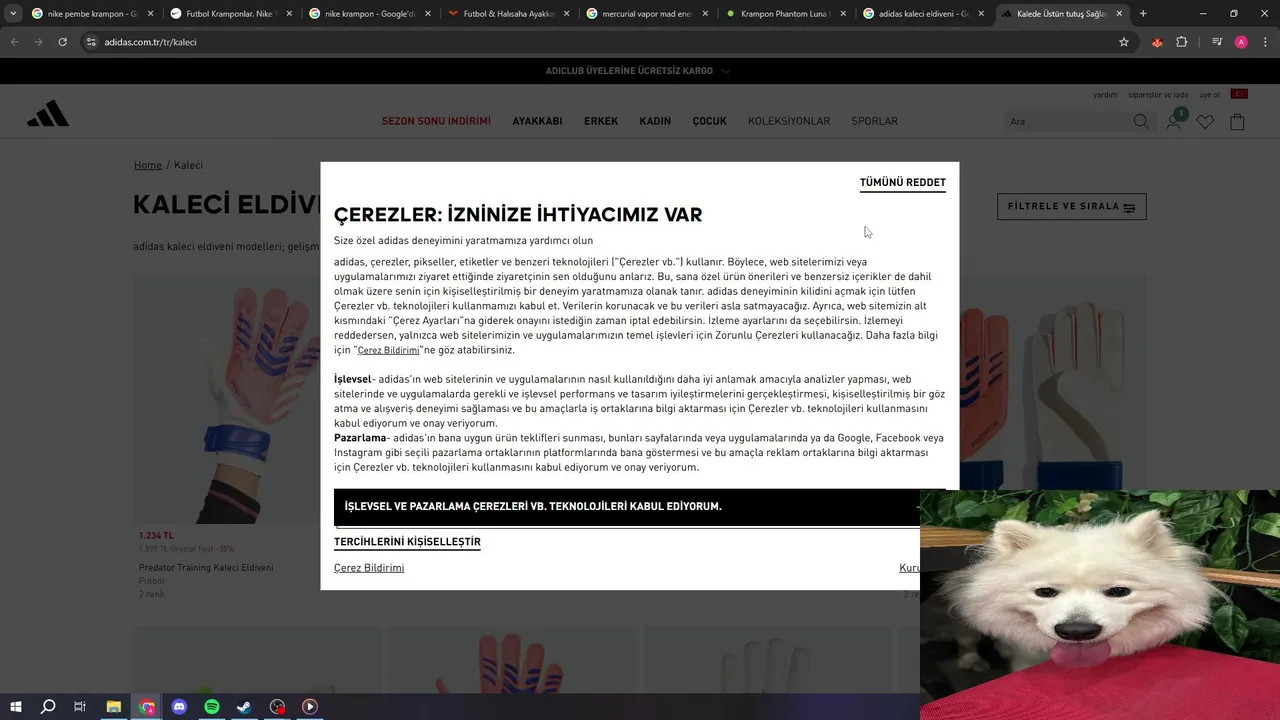Viewport: 1280px width, 720px height.
Task: View site information icon in address bar
Action: (x=91, y=42)
